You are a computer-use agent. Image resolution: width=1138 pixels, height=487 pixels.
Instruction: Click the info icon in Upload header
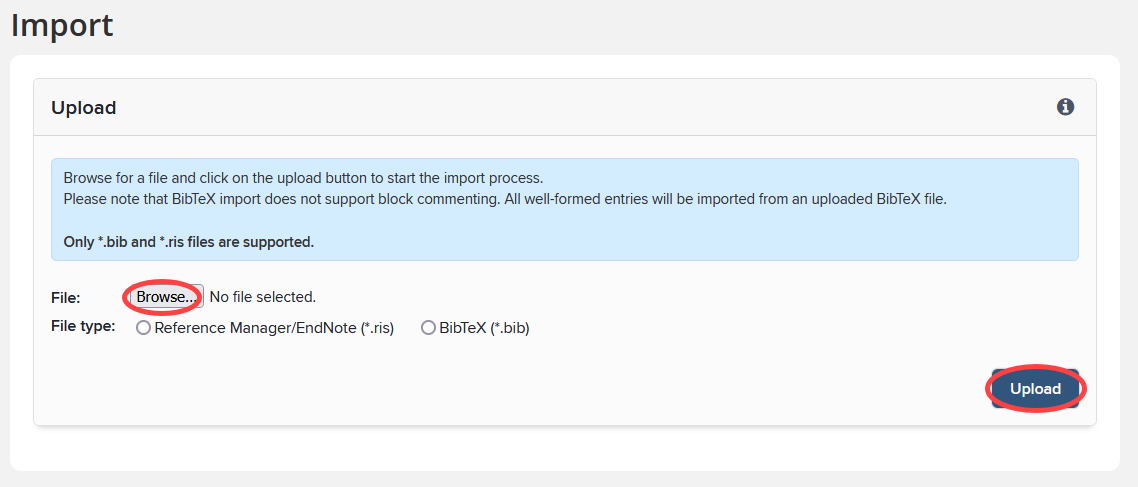point(1065,107)
